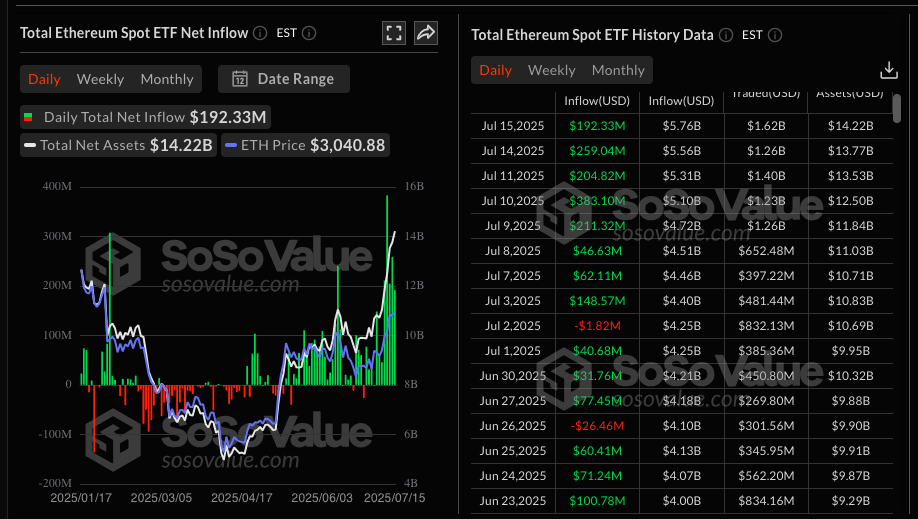
Task: Click info icon next to EST in chart panel
Action: point(309,33)
